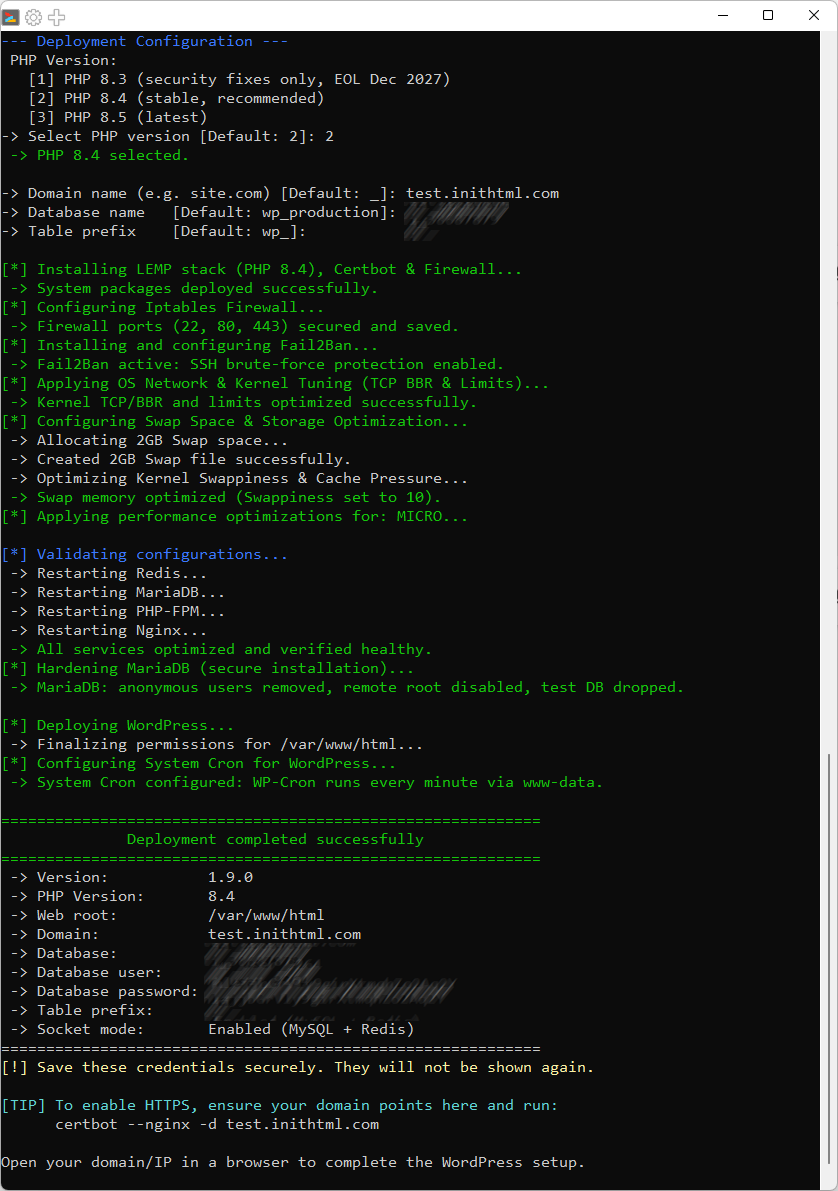Click 'Configuring Swap Space & Storage Optimization' line
This screenshot has height=1191, width=838.
click(x=235, y=421)
